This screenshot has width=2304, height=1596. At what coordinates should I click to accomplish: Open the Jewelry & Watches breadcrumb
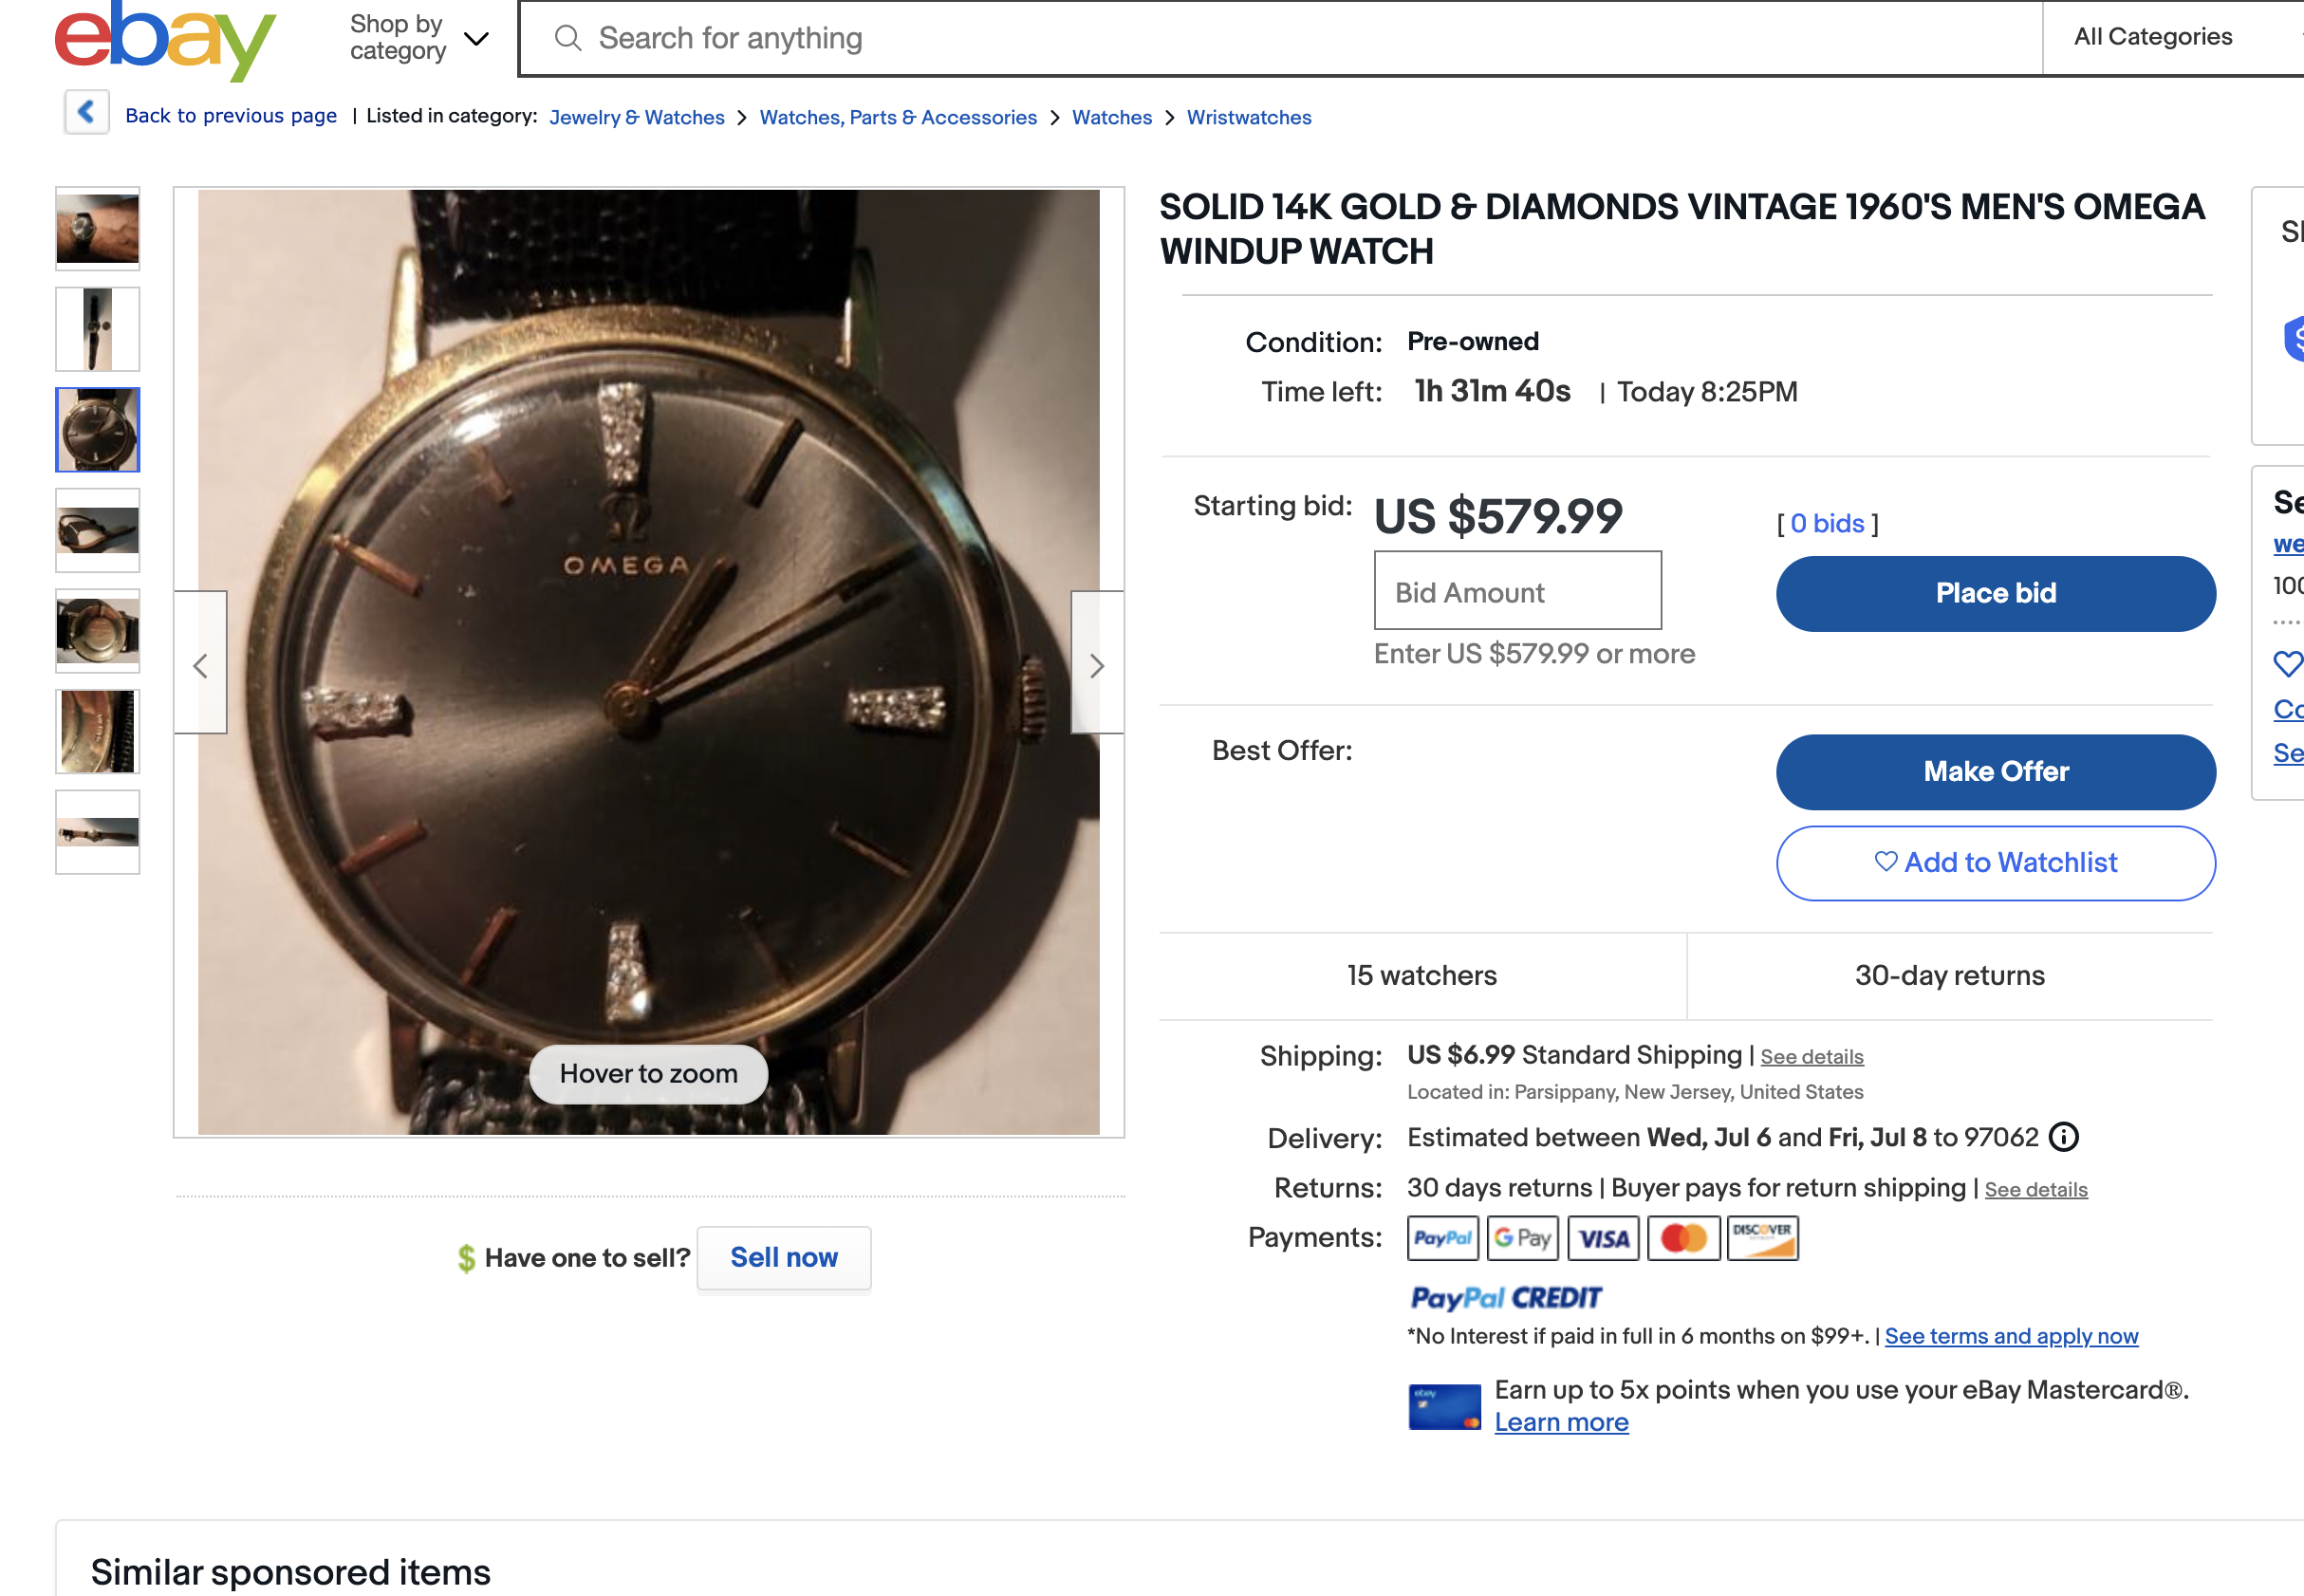click(636, 117)
